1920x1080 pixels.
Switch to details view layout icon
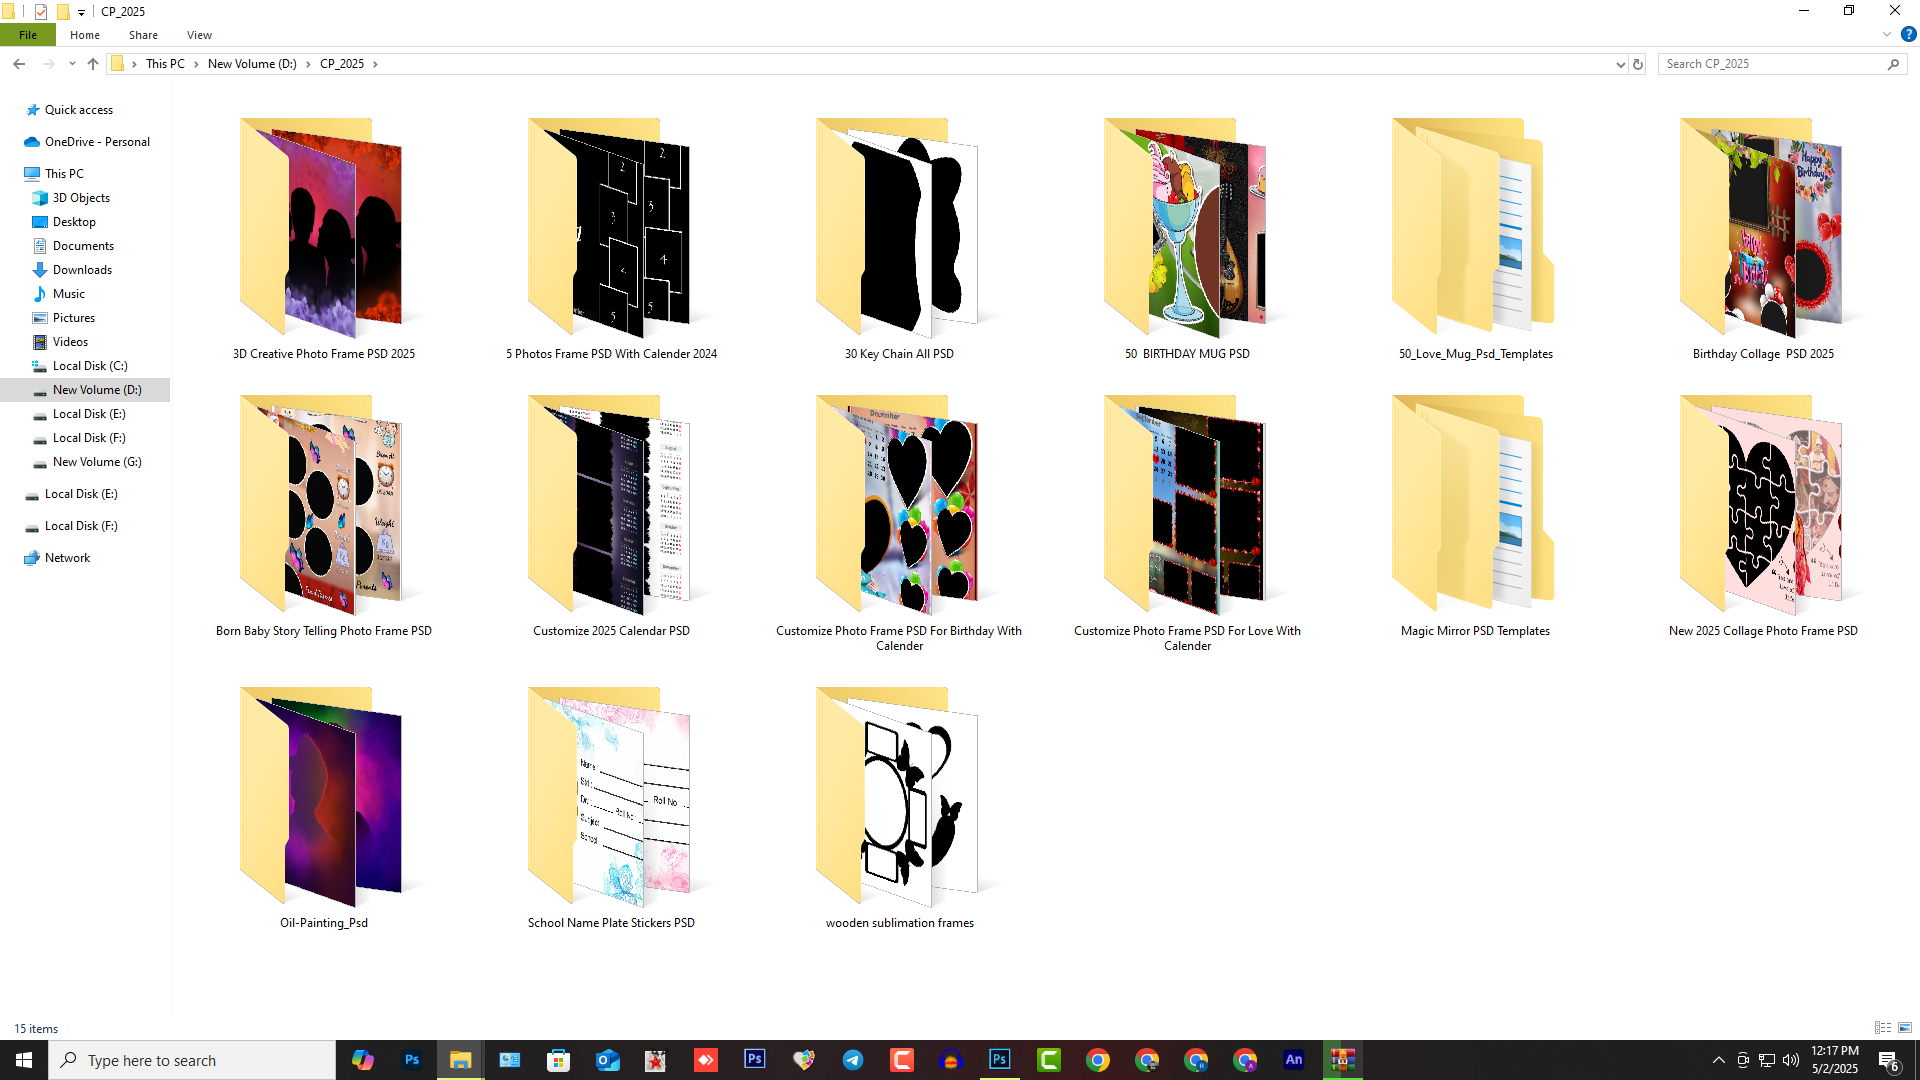pyautogui.click(x=1883, y=1028)
